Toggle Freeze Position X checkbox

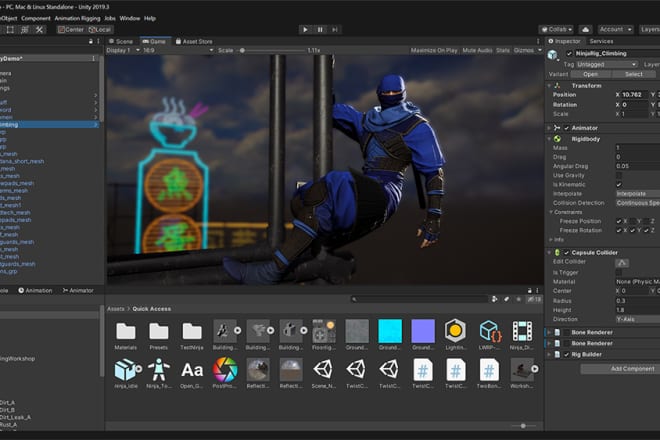coord(619,221)
